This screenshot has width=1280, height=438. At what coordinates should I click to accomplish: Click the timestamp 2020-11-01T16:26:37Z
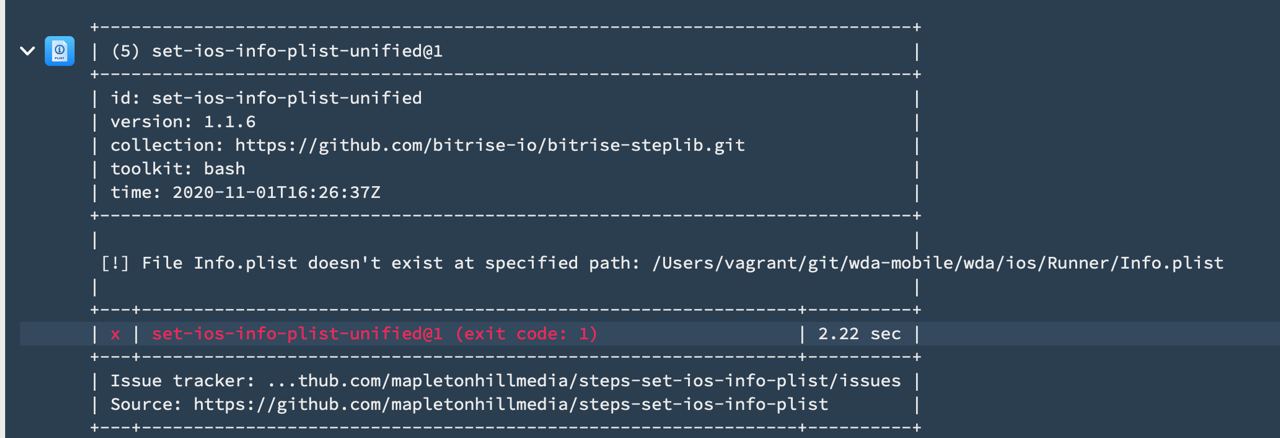pos(276,192)
